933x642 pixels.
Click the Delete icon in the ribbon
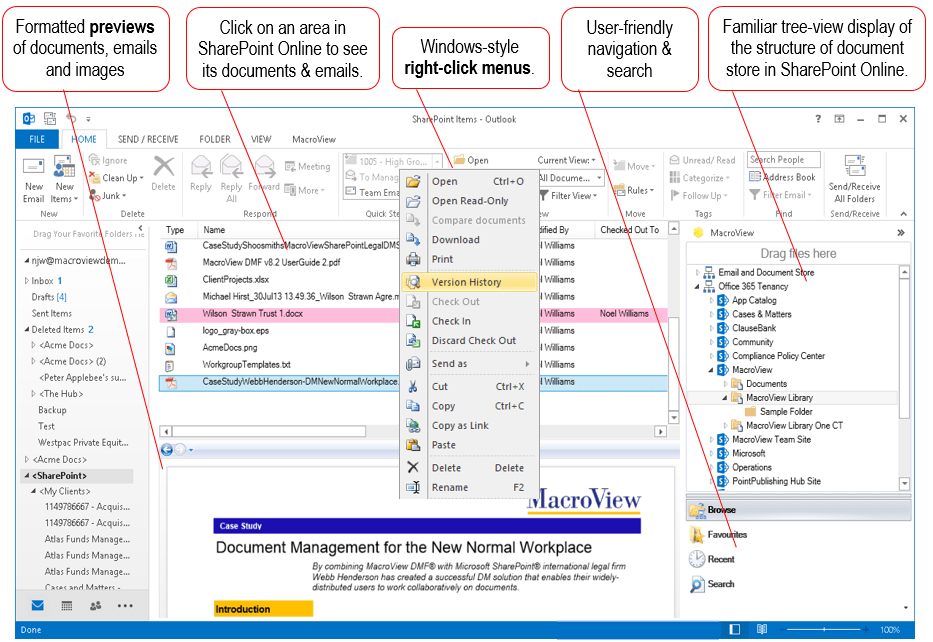coord(163,175)
